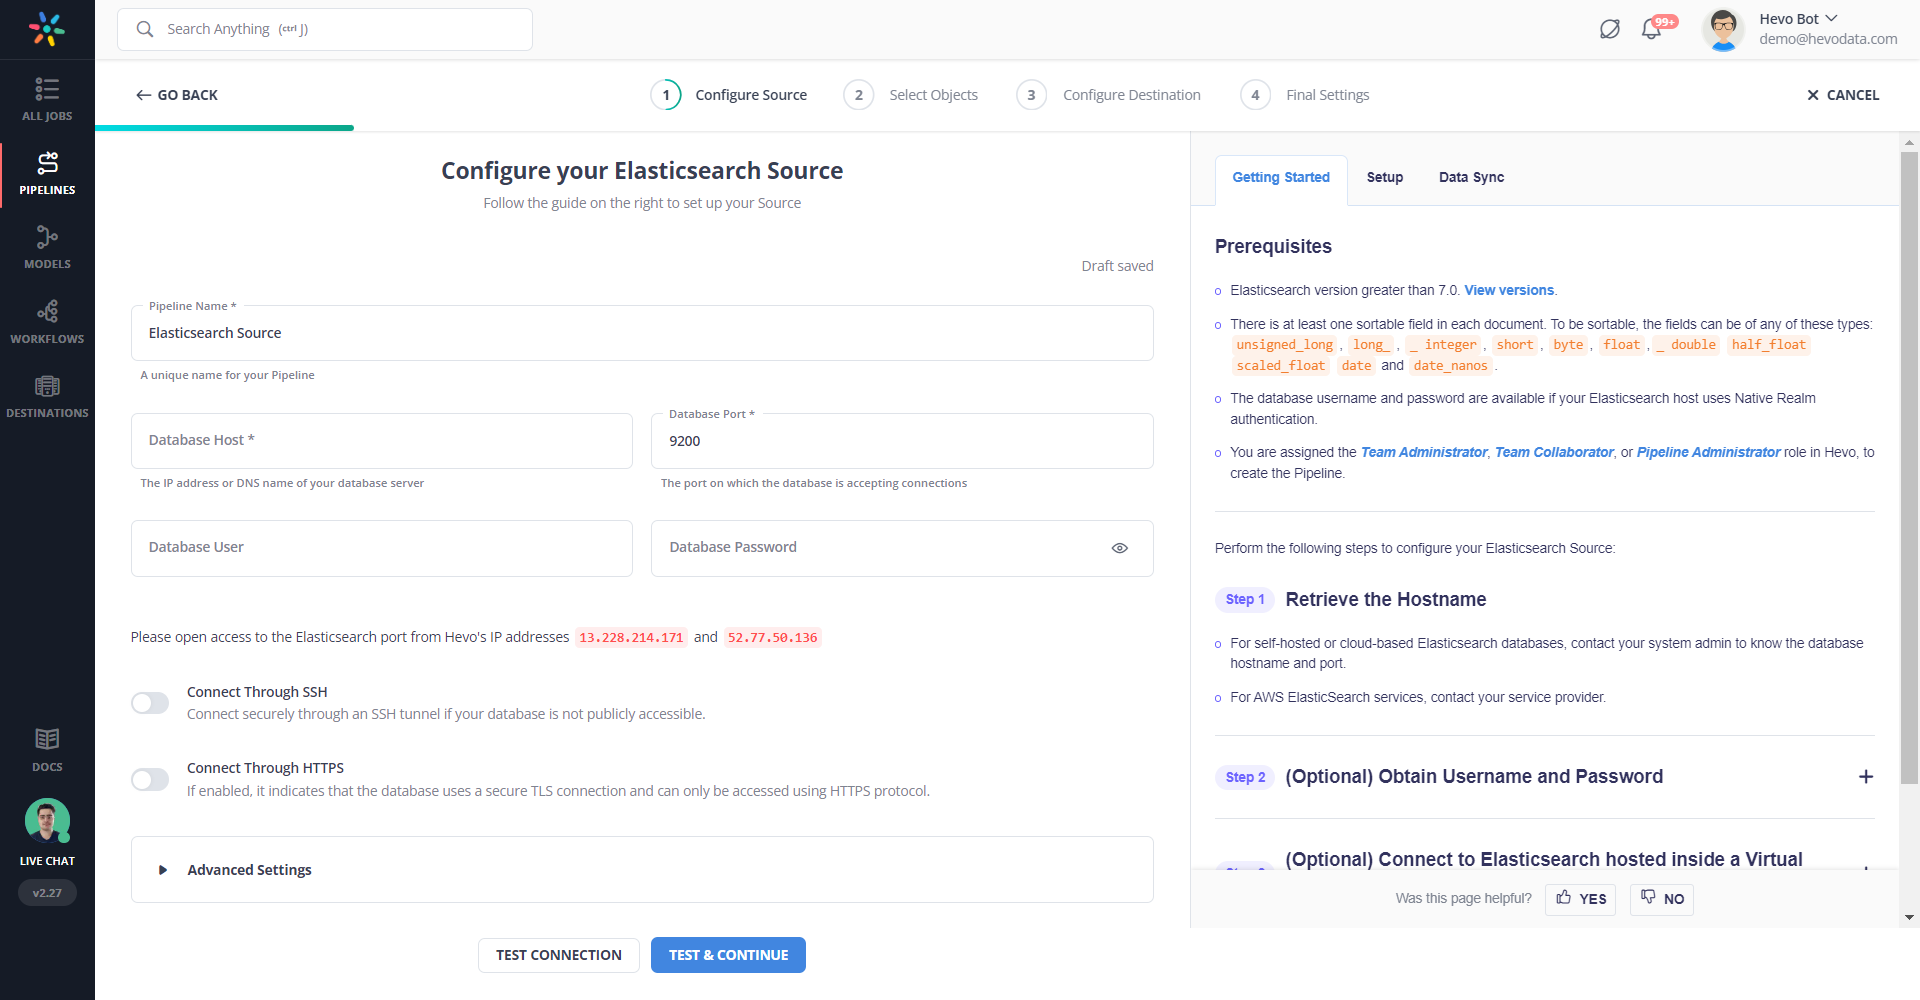
Task: Open Team Administrator role link
Action: tap(1424, 452)
